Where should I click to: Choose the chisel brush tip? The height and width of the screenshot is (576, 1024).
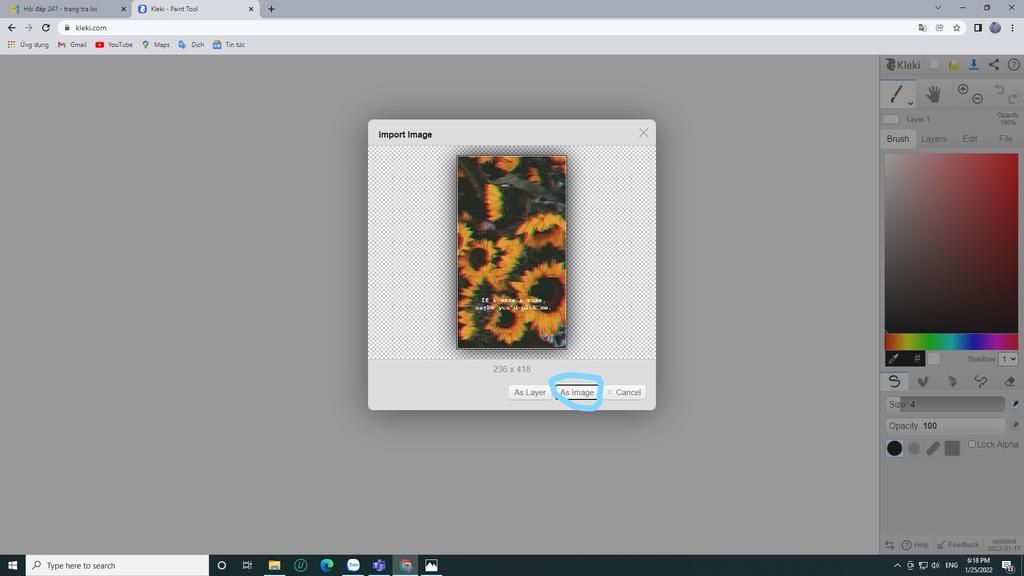[933, 448]
